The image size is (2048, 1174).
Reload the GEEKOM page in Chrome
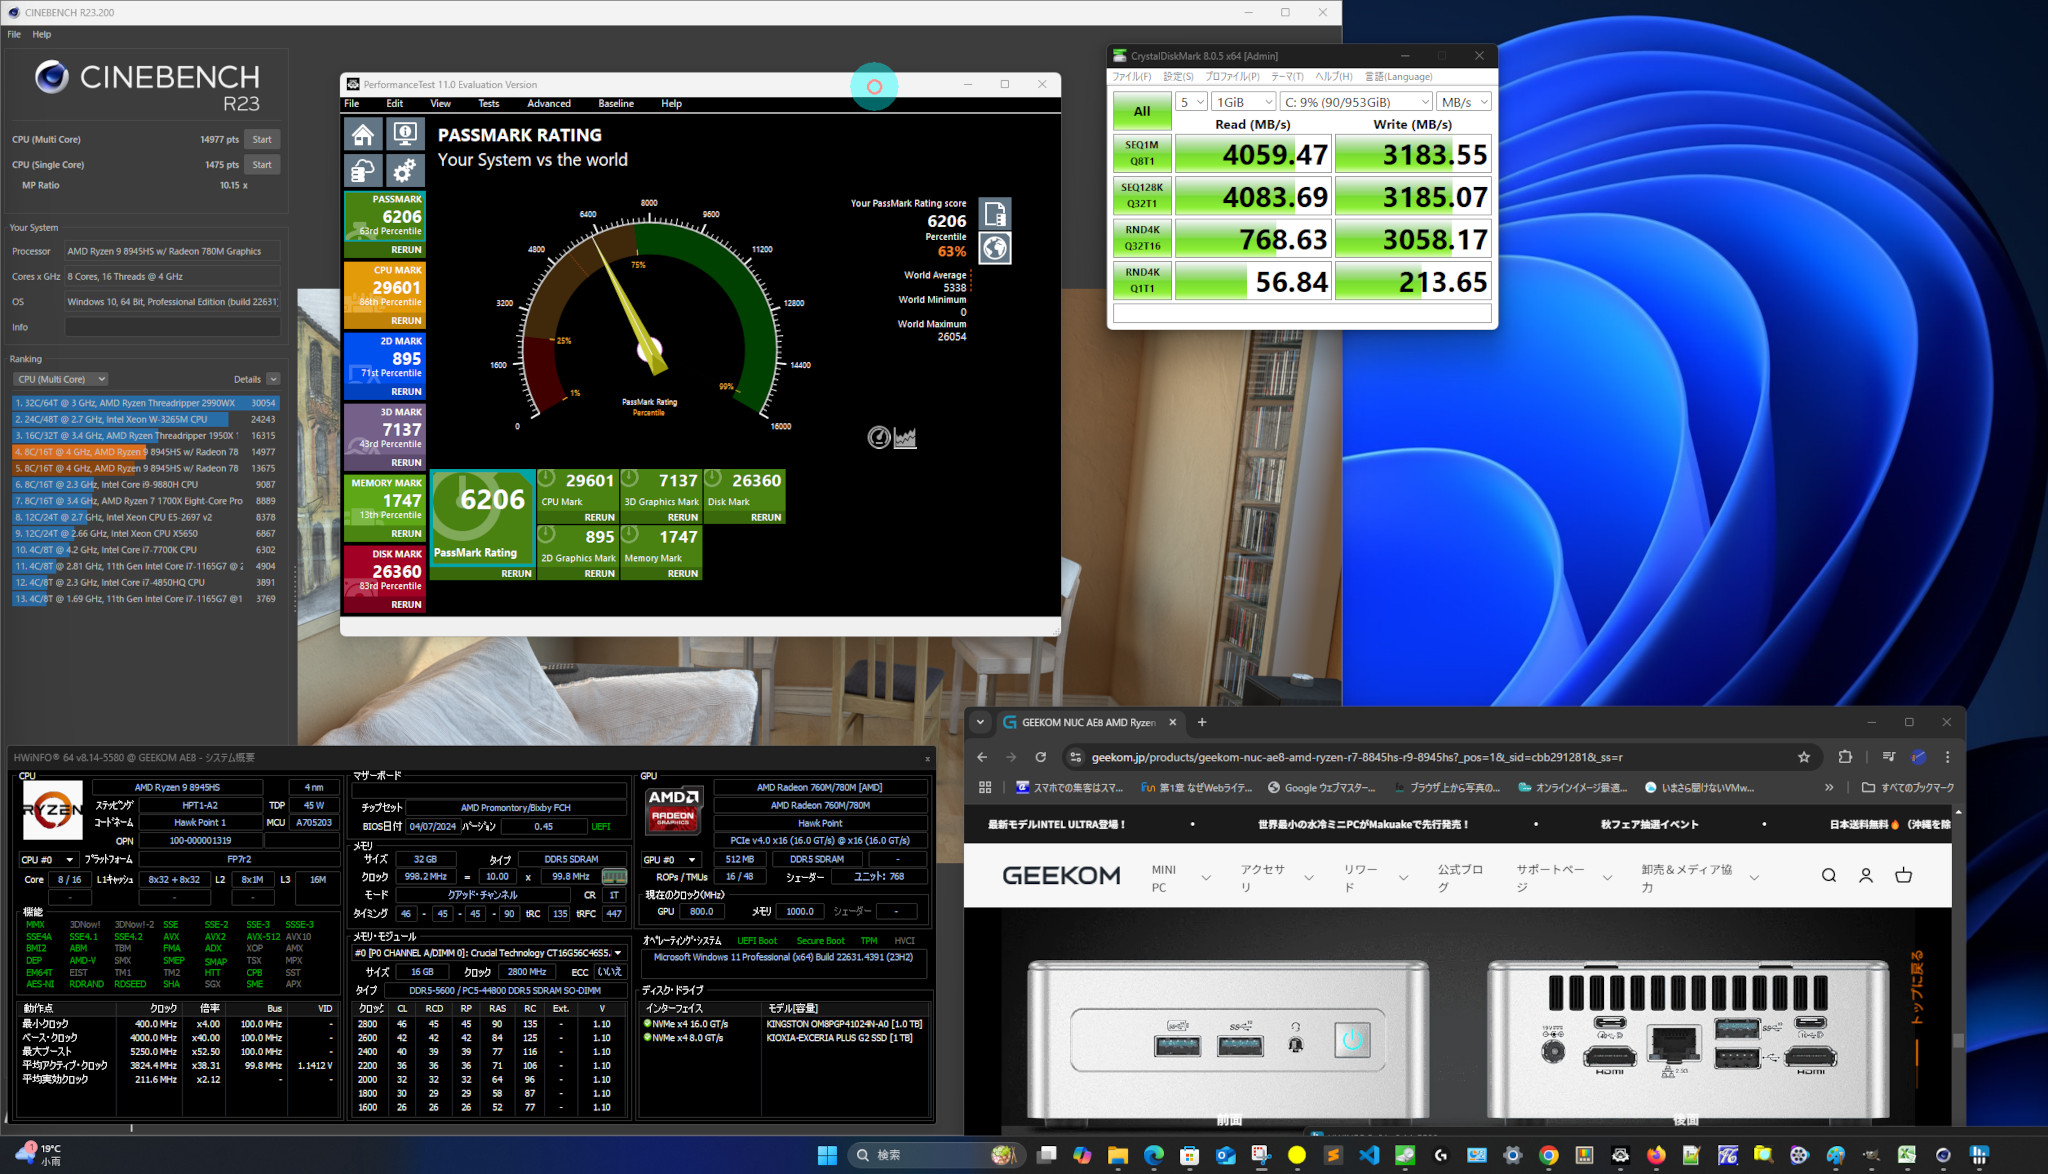1040,757
